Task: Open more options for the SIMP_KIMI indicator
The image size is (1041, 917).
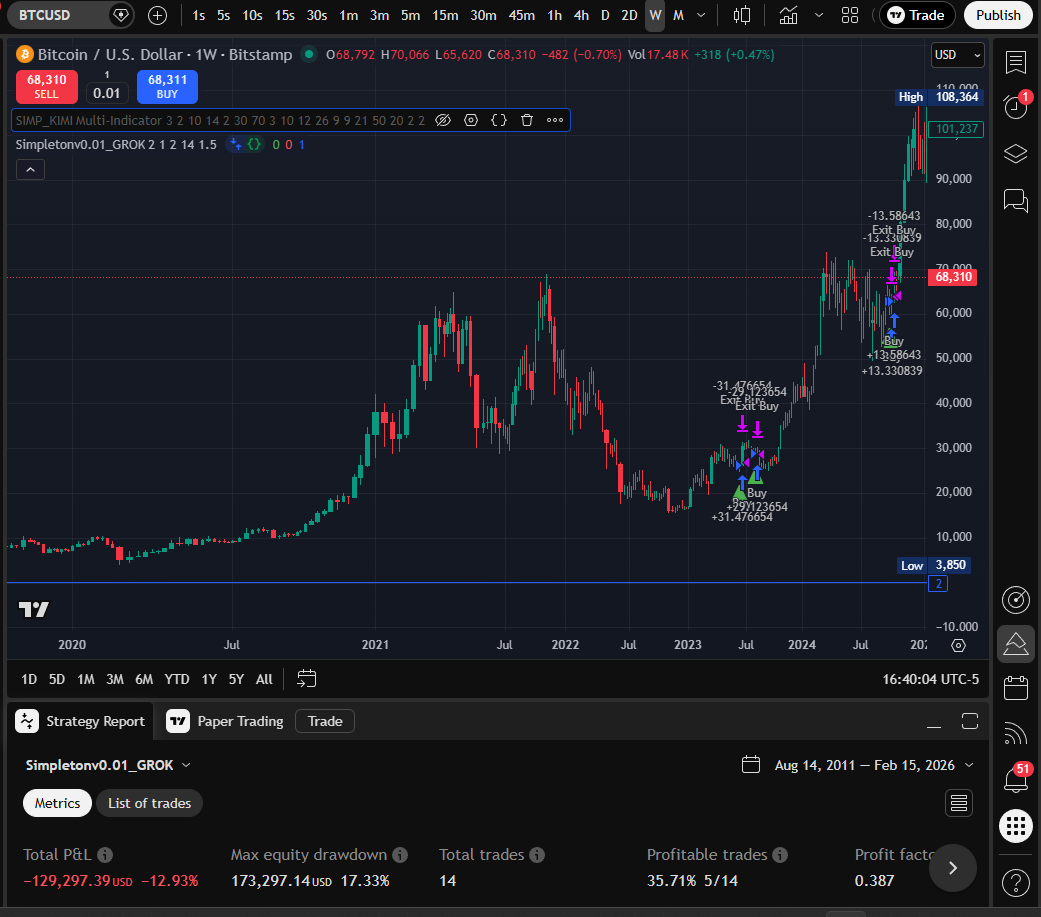Action: (555, 120)
